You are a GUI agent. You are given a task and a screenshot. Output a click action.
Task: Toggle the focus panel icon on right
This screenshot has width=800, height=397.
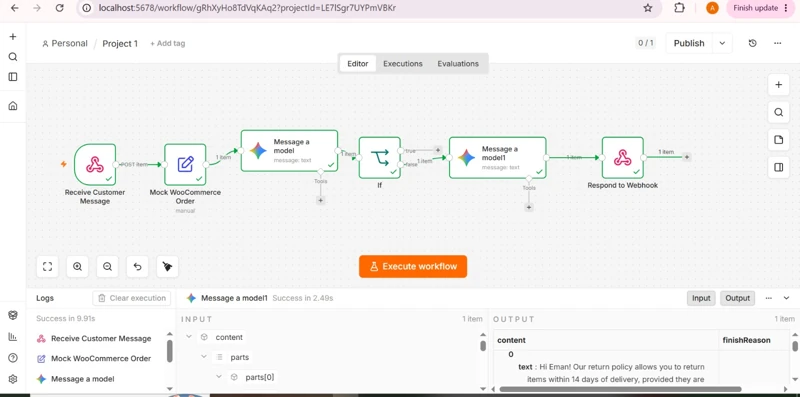coord(779,167)
